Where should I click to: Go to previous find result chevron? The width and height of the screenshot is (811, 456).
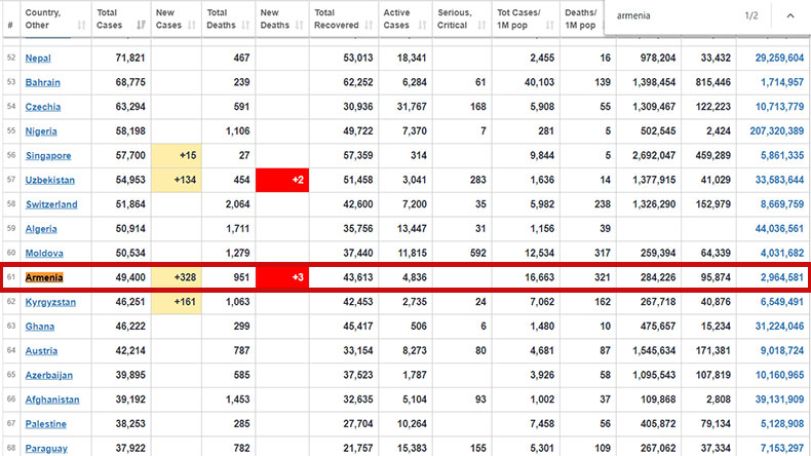pyautogui.click(x=790, y=16)
